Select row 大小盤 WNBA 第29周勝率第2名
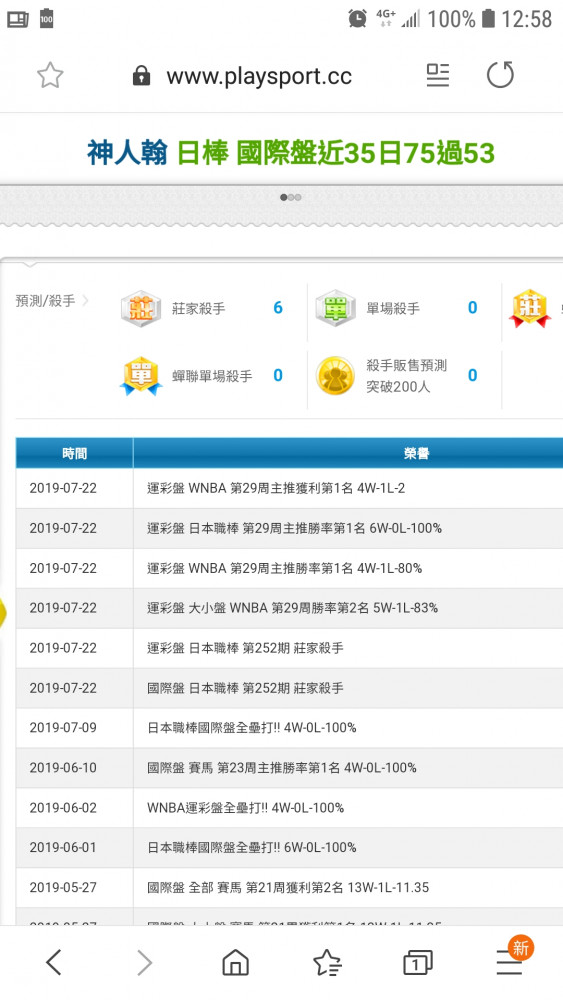This screenshot has height=1000, width=563. 289,608
